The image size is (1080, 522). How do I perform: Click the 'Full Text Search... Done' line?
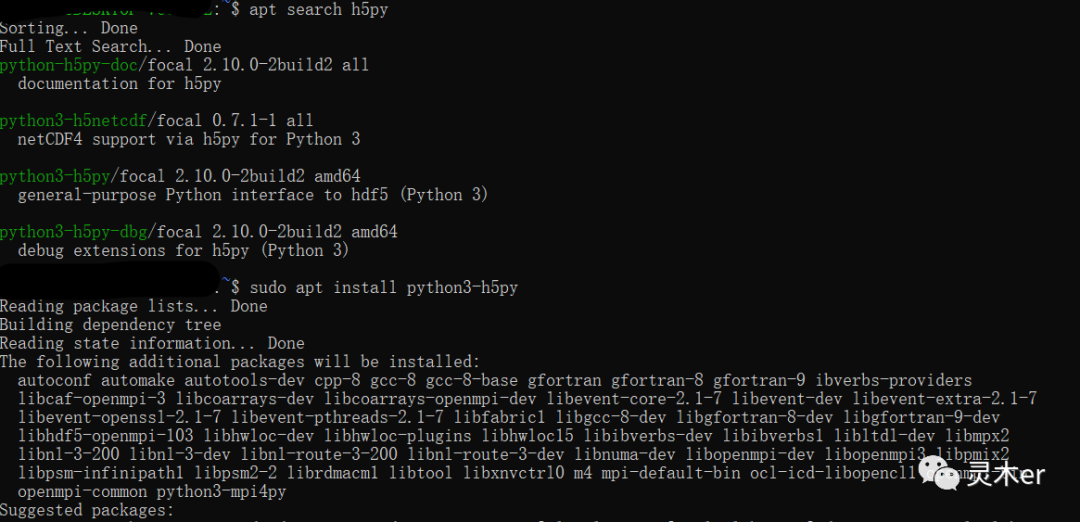click(x=110, y=46)
